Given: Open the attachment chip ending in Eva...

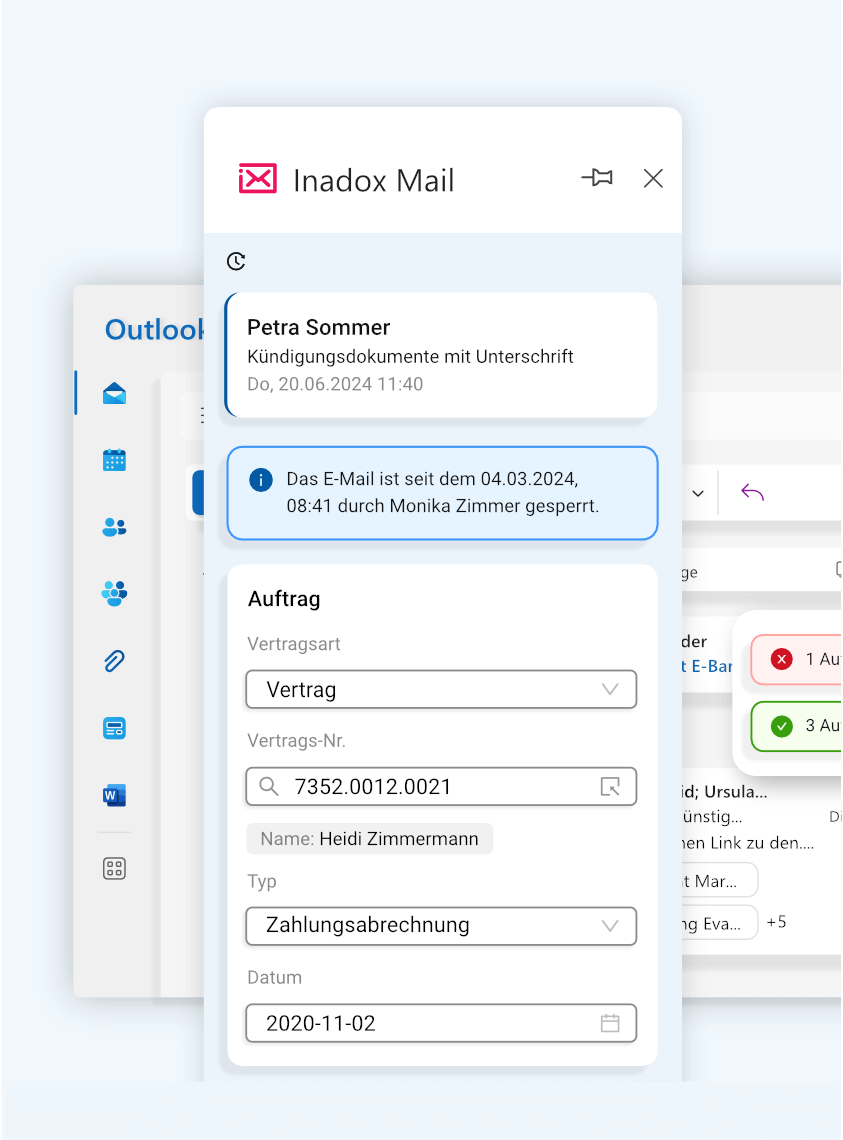Looking at the screenshot, I should 720,923.
